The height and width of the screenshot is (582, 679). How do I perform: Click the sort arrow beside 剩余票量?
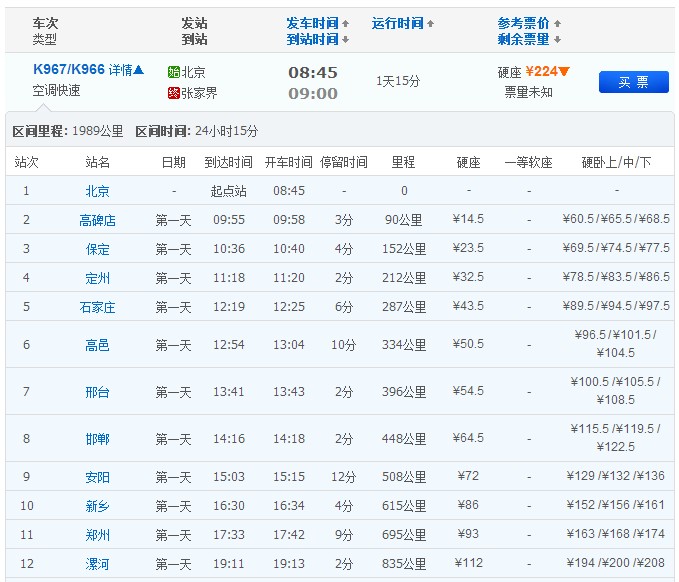click(x=557, y=40)
